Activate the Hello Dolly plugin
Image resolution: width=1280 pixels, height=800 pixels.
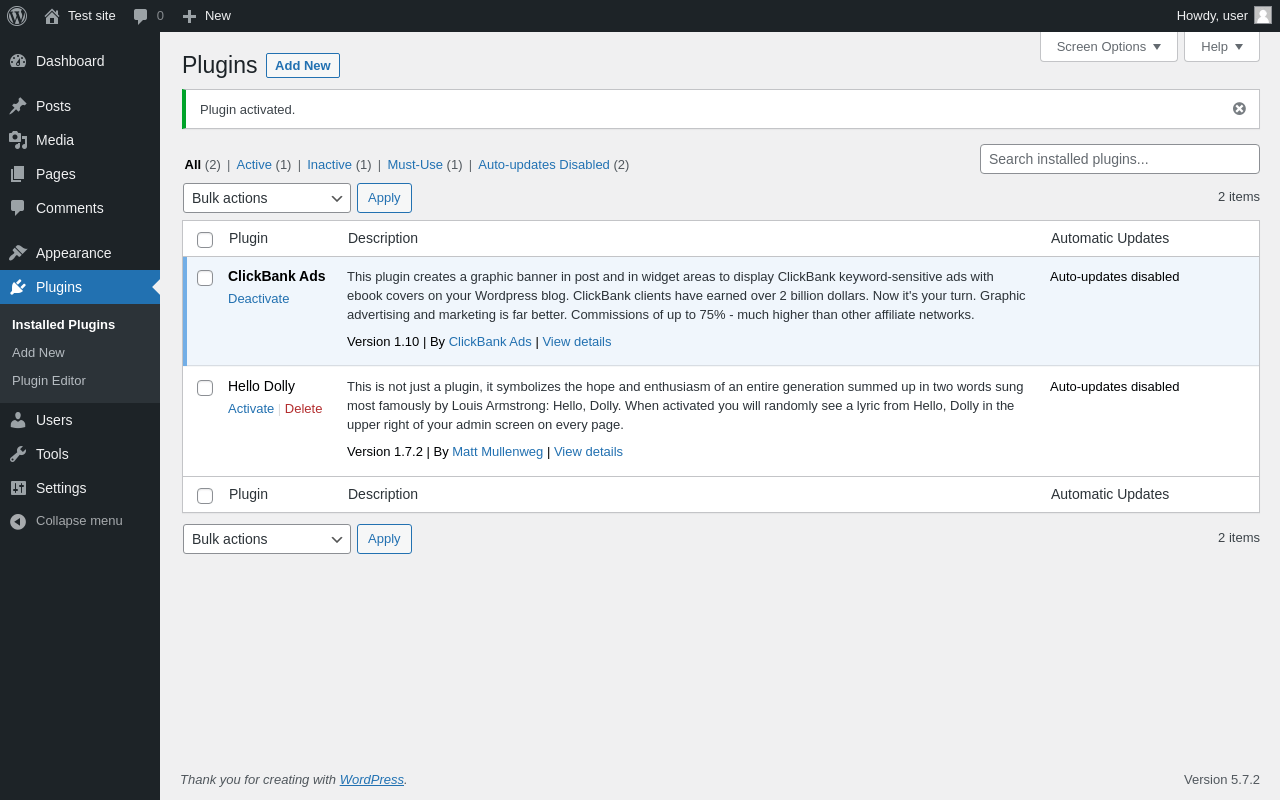251,409
